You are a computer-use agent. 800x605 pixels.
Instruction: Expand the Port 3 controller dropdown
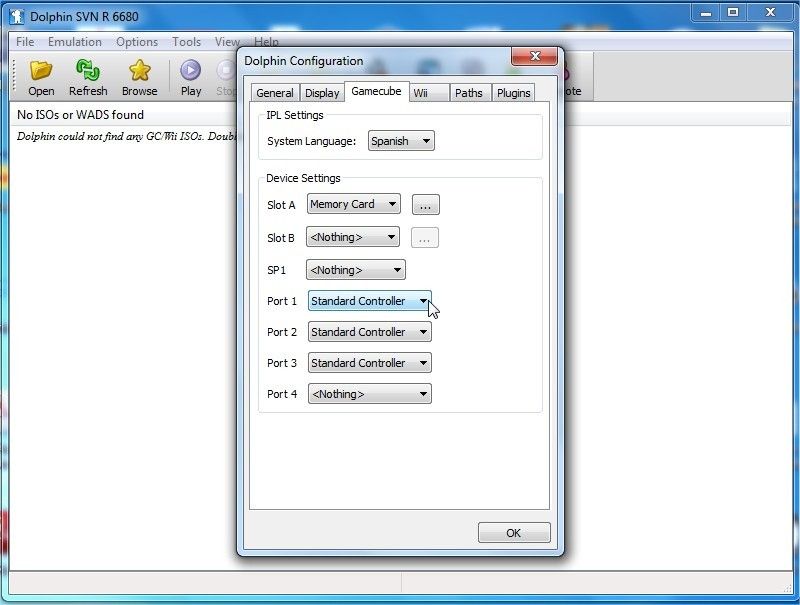pos(370,363)
